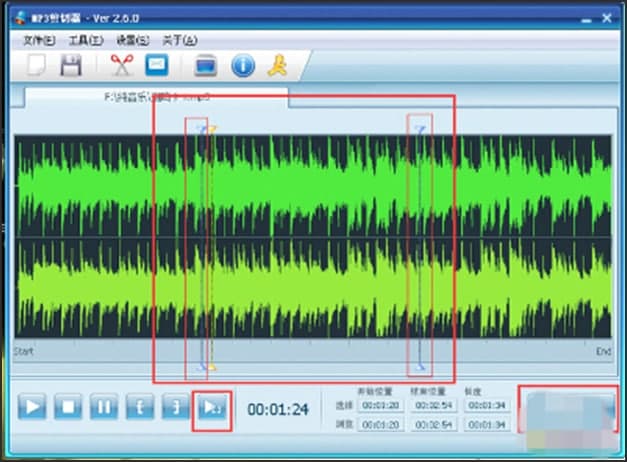
Task: Click the blank page new file icon
Action: point(36,65)
